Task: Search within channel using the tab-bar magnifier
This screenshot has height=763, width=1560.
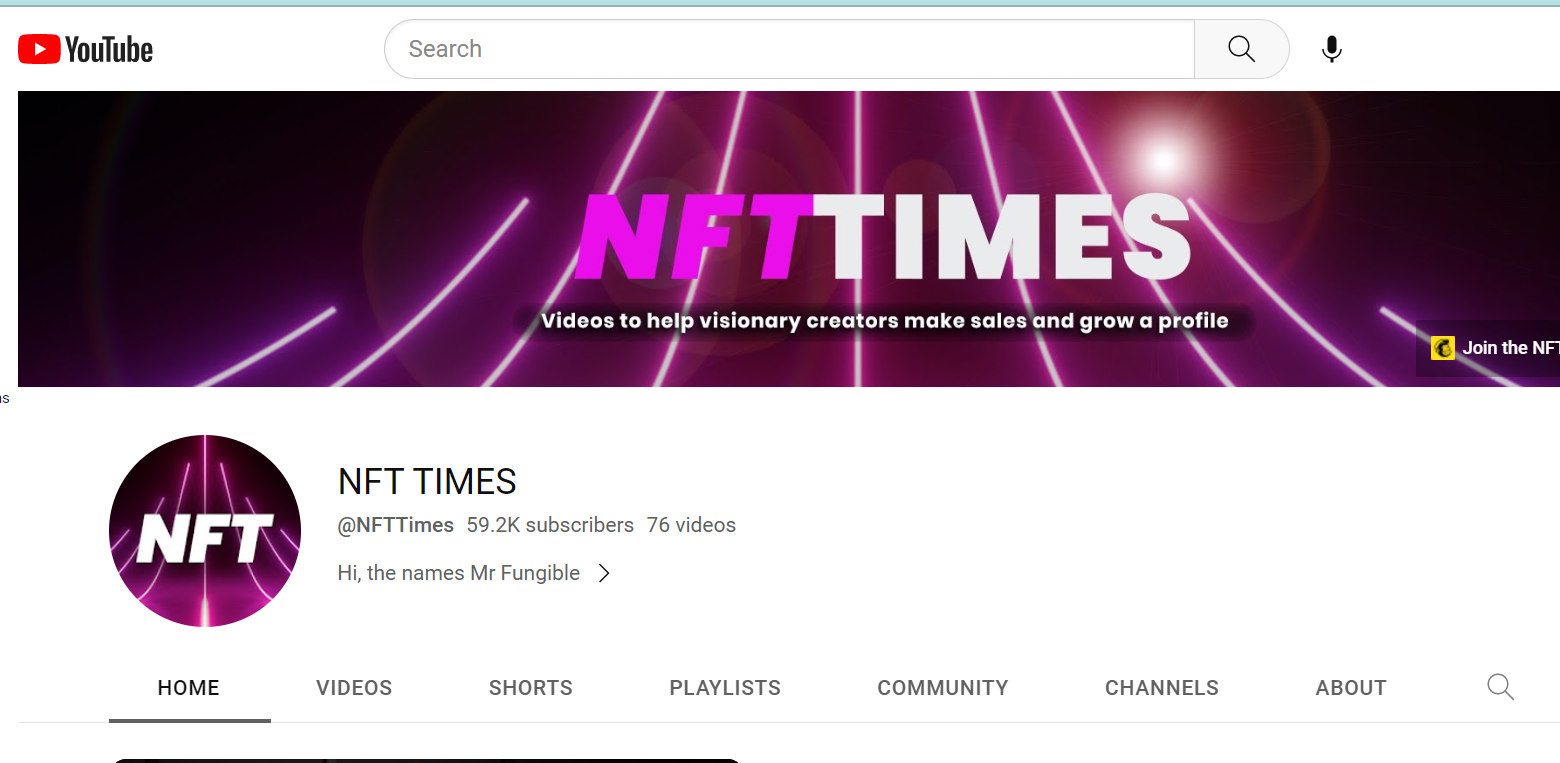Action: click(x=1500, y=687)
